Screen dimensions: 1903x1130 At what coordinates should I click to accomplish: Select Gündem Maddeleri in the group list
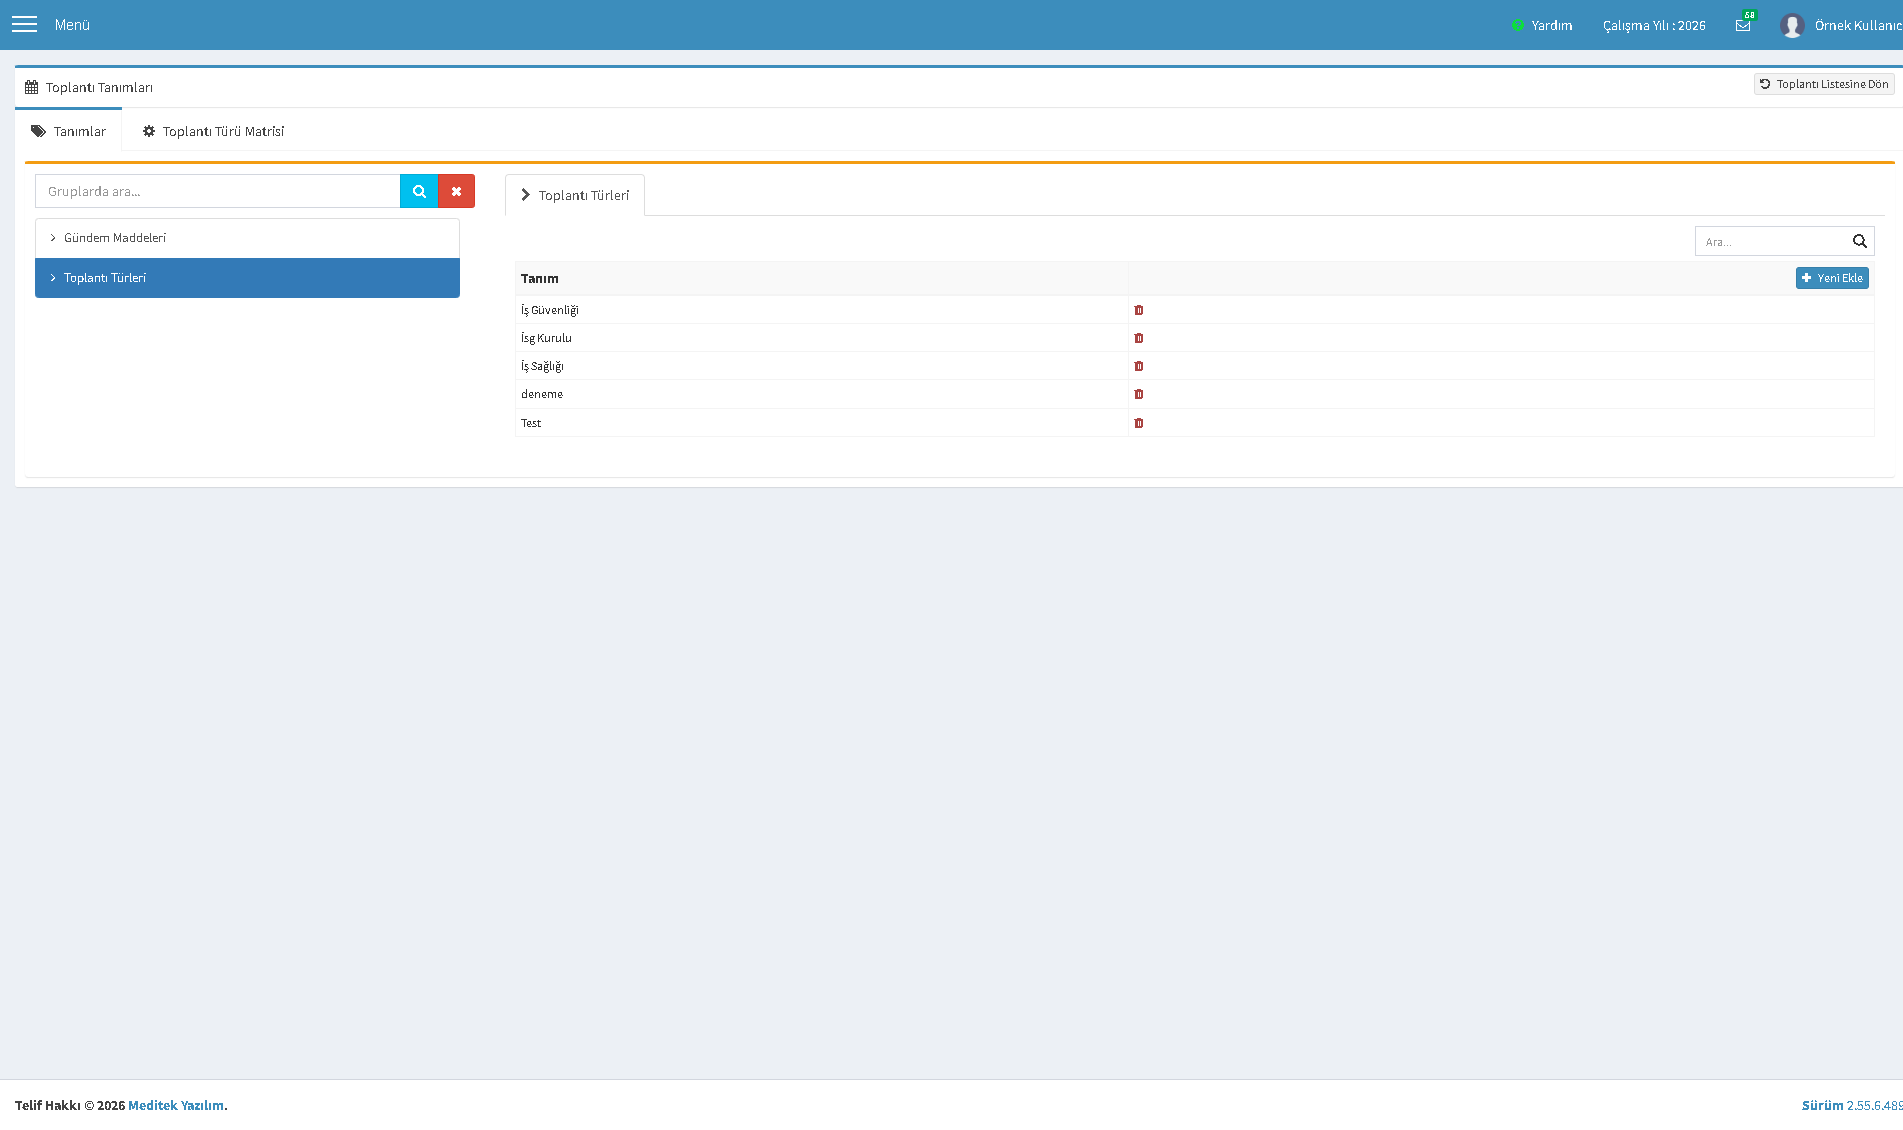pos(247,238)
